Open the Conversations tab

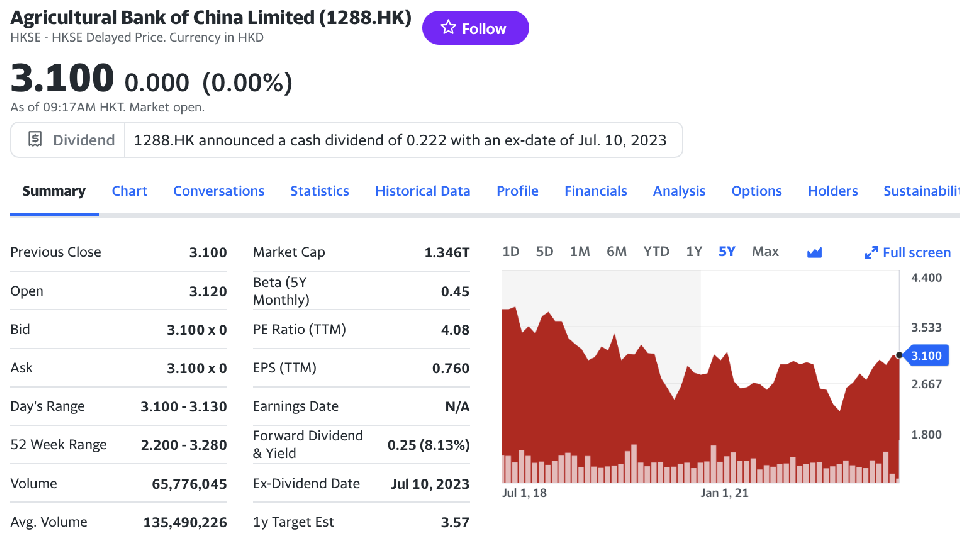point(219,191)
